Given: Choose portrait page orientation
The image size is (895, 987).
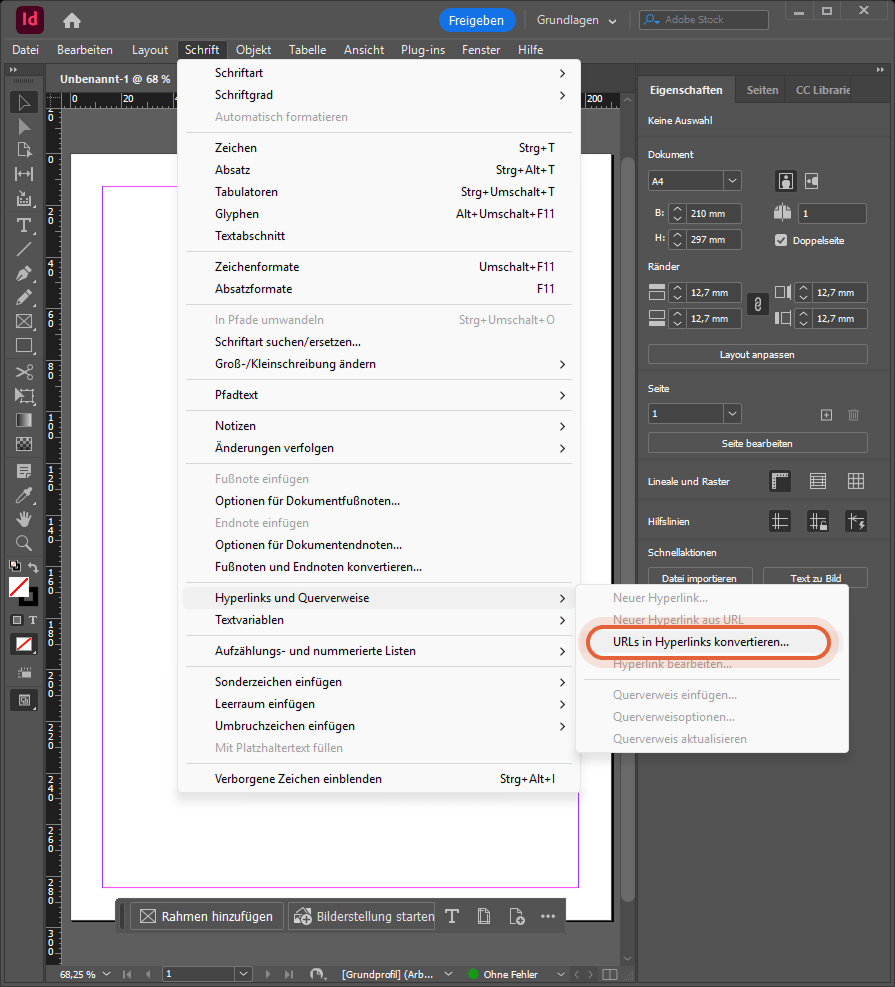Looking at the screenshot, I should pos(785,181).
